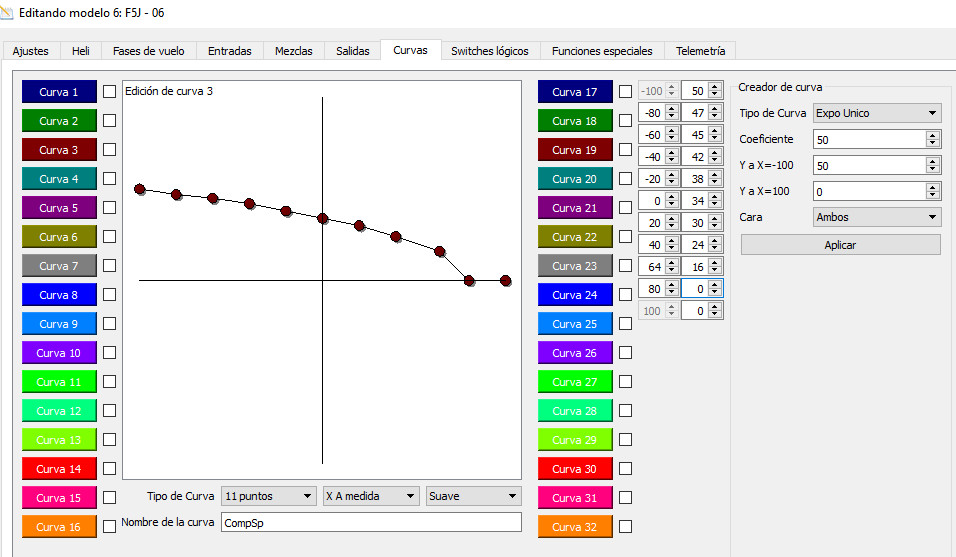This screenshot has height=557, width=956.
Task: Switch to the Mezclas tab
Action: point(293,51)
